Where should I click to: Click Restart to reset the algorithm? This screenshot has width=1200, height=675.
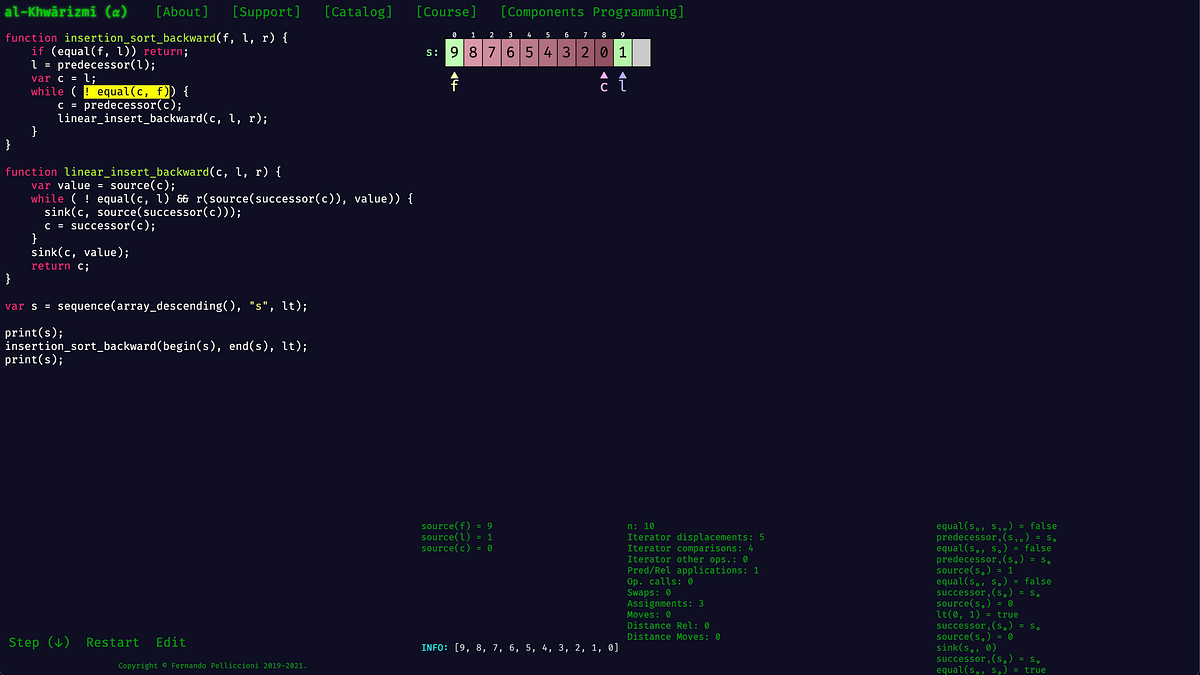click(112, 642)
